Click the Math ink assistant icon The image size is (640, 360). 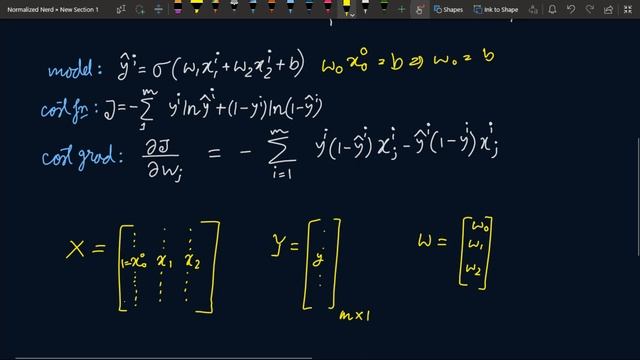(533, 9)
